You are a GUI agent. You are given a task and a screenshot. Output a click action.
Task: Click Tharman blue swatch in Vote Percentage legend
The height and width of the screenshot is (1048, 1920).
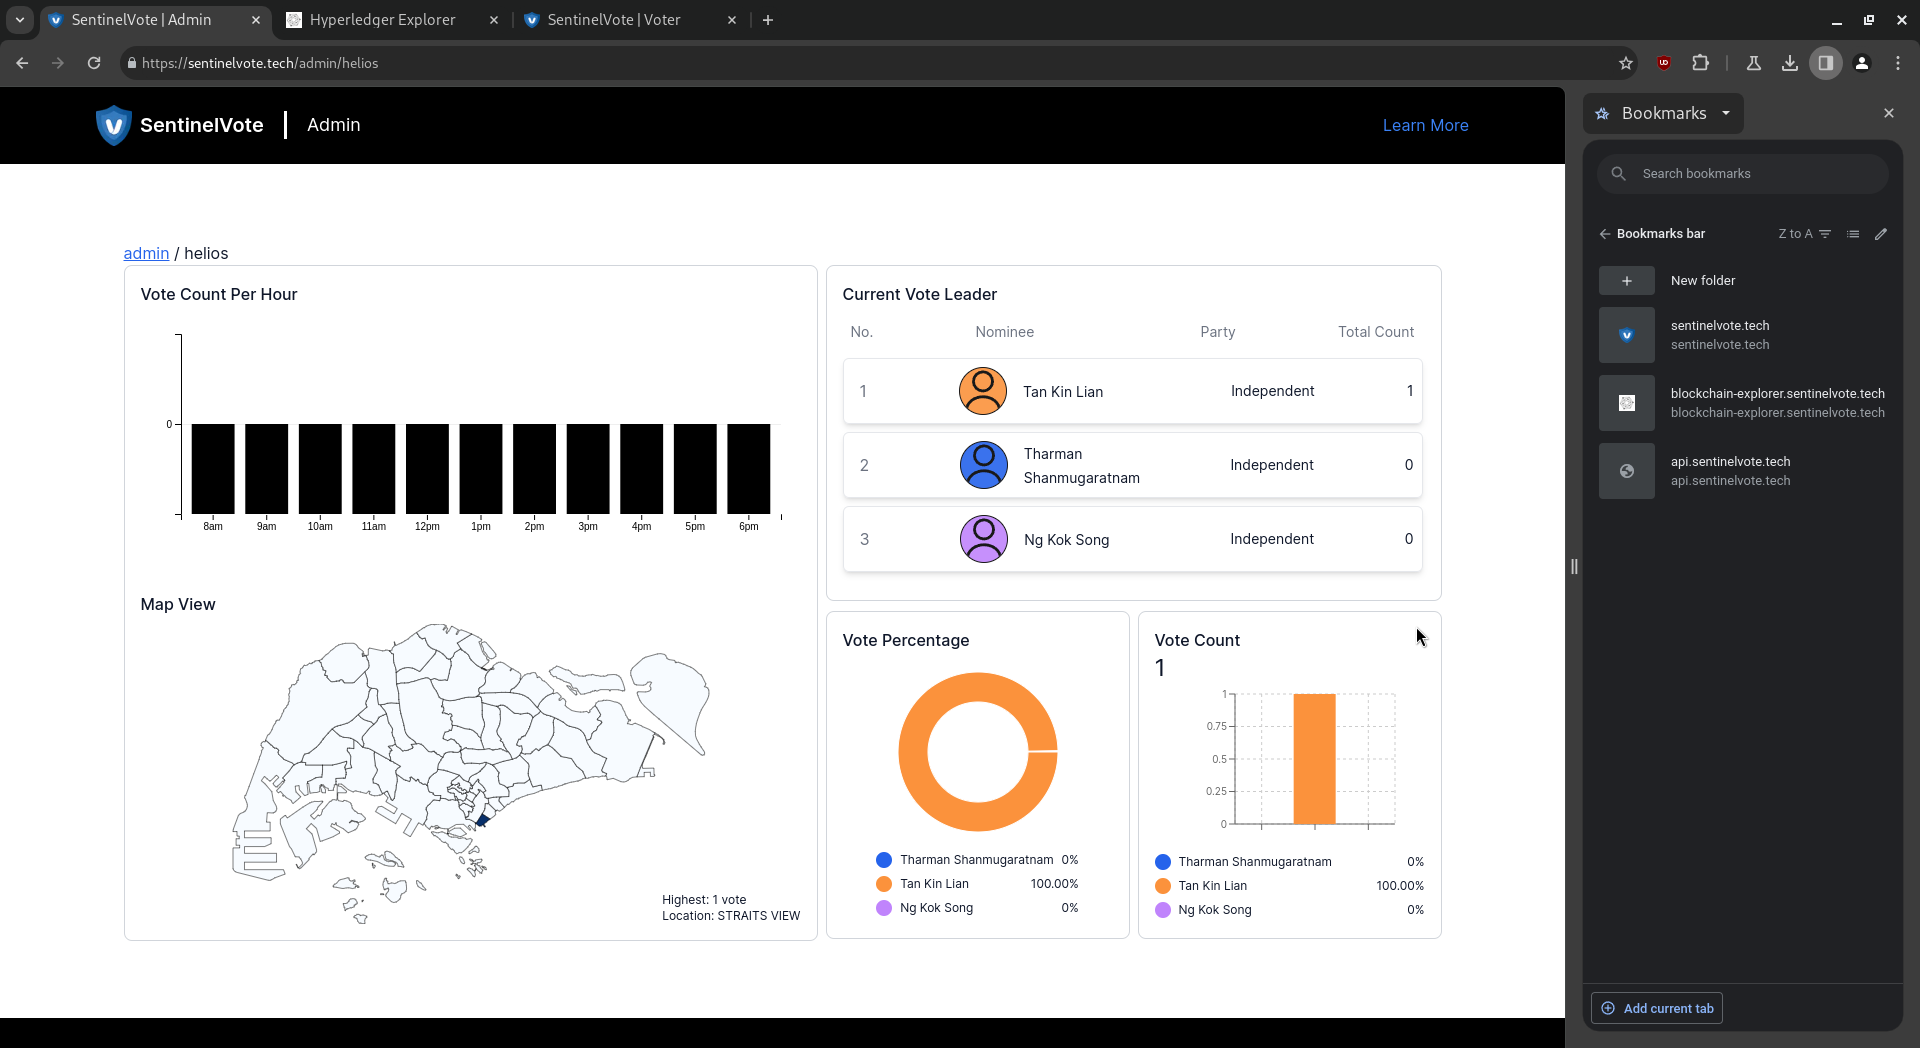tap(884, 860)
